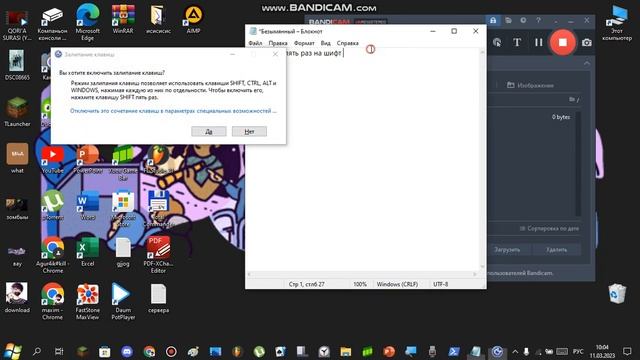Click the UTF-8 encoding in Notepad status bar

coord(440,284)
